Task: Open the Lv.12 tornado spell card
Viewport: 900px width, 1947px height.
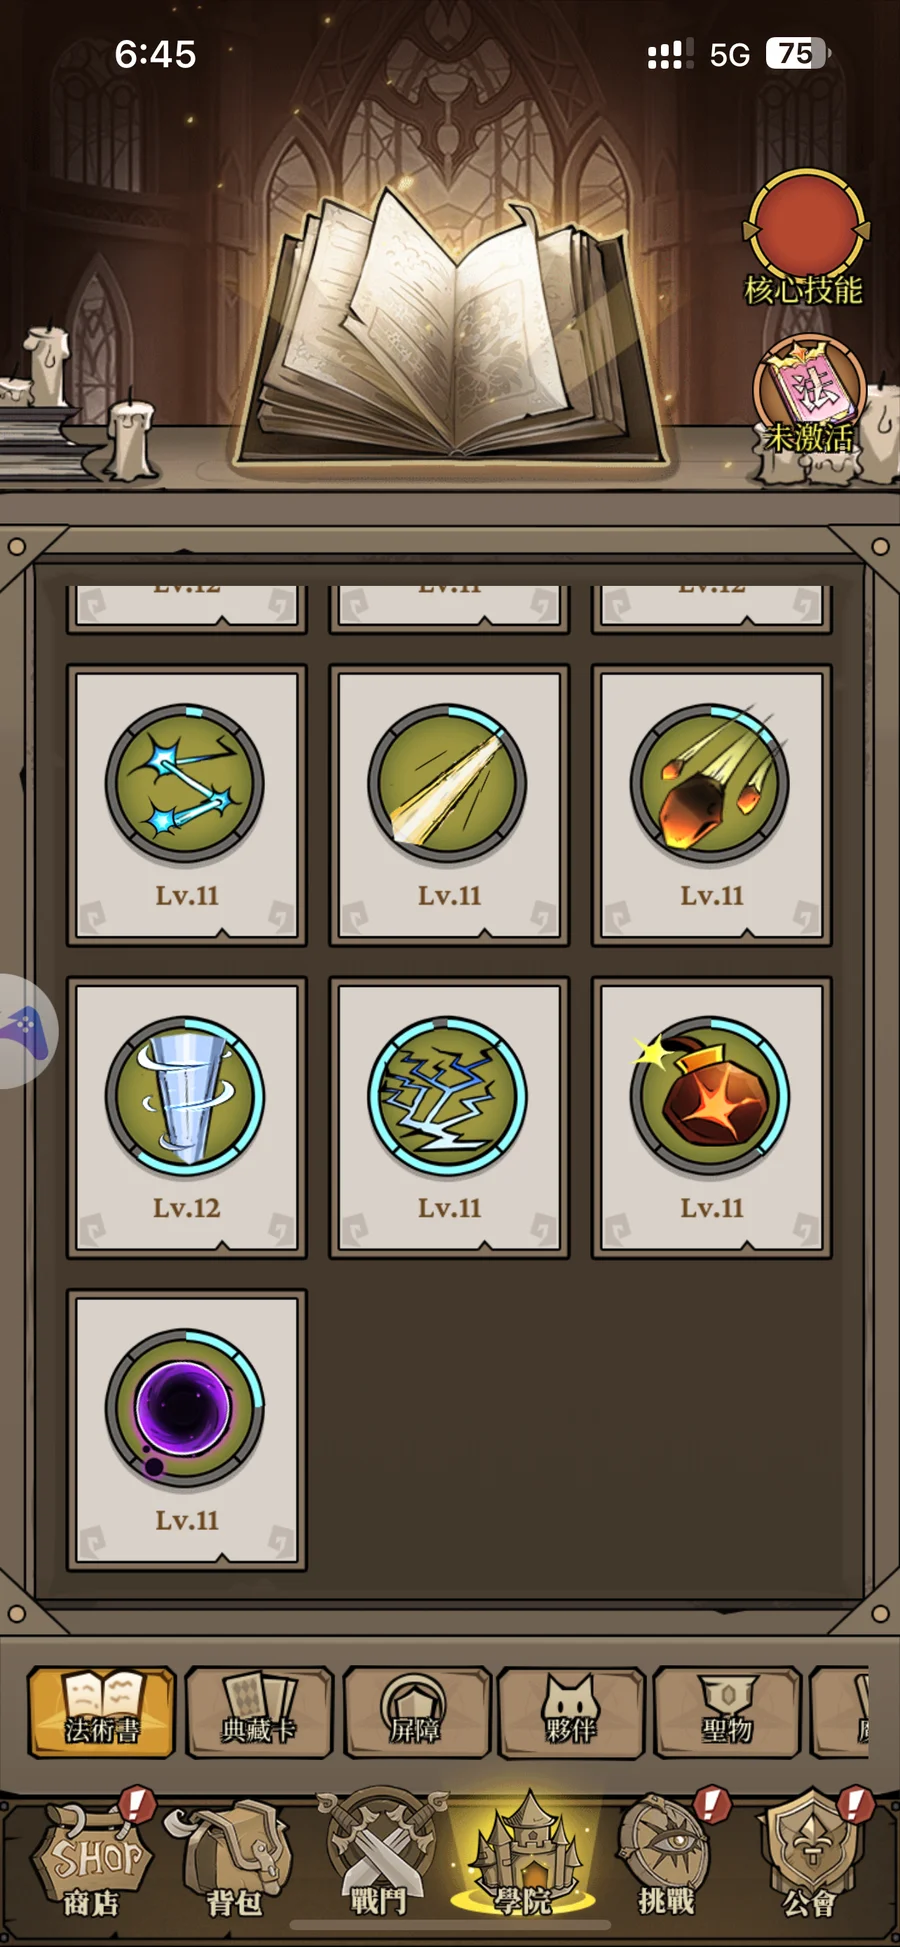Action: click(186, 1118)
